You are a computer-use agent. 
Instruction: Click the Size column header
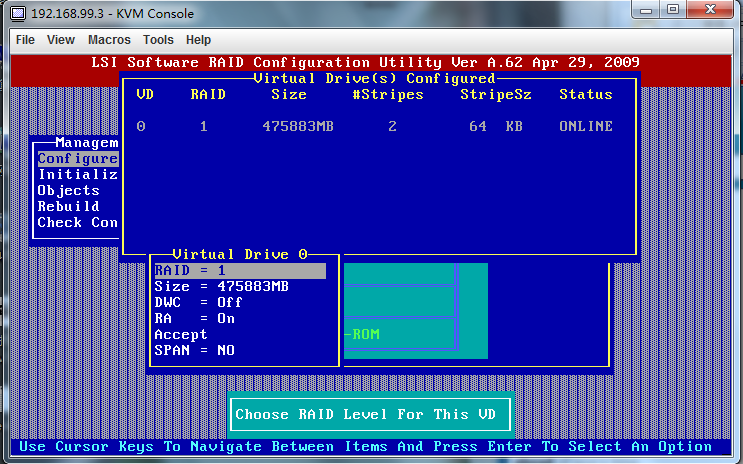(x=289, y=94)
